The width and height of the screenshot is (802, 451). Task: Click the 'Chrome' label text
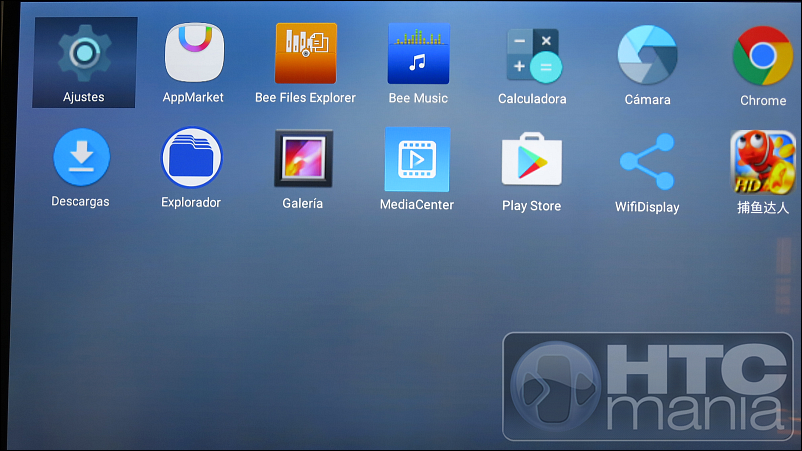point(763,100)
